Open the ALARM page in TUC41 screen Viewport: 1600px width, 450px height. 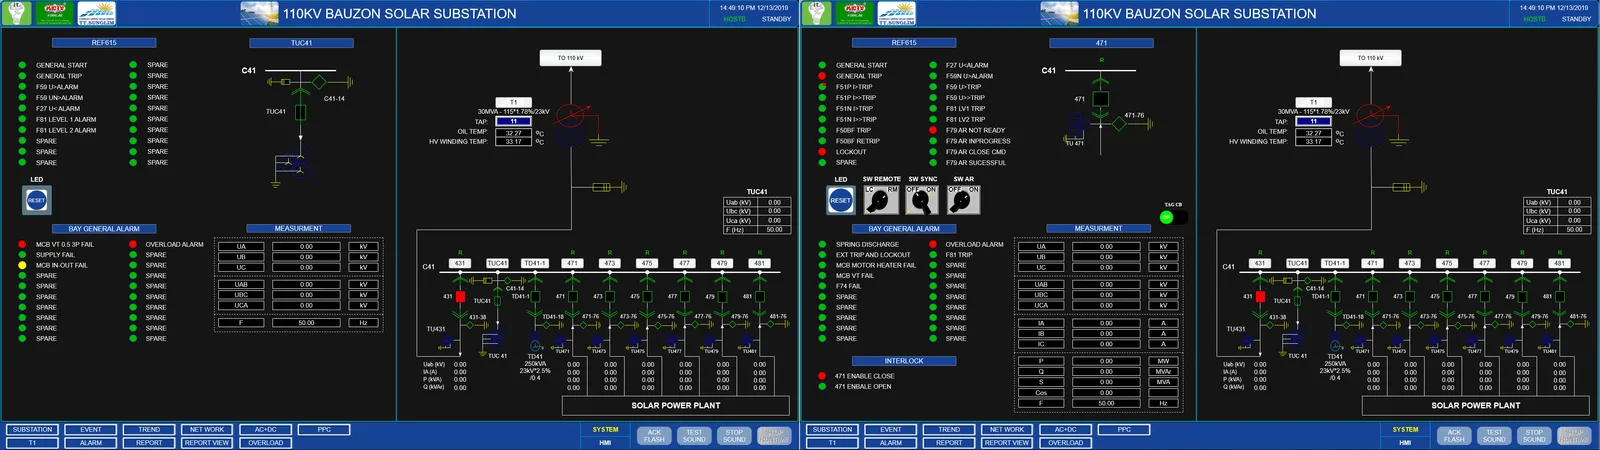coord(91,443)
